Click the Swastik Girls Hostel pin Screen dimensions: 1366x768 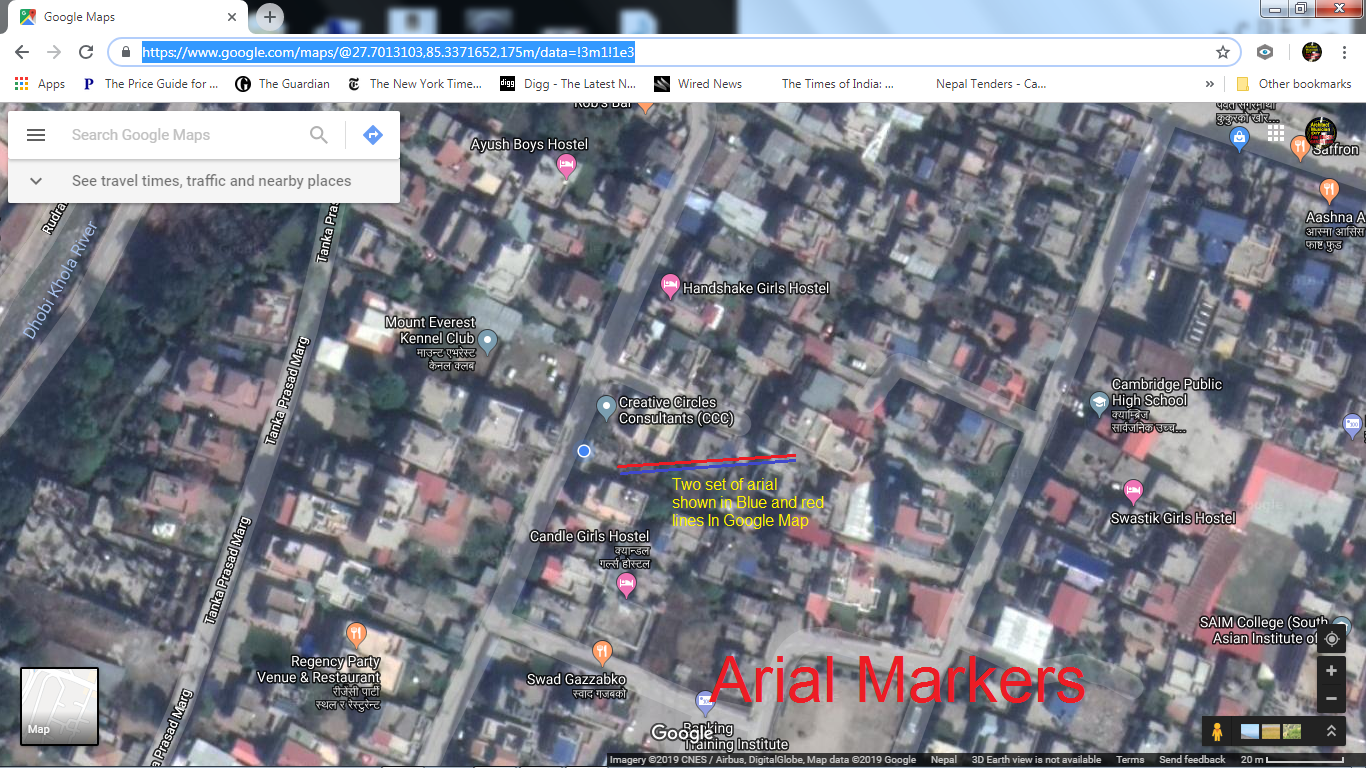tap(1132, 492)
